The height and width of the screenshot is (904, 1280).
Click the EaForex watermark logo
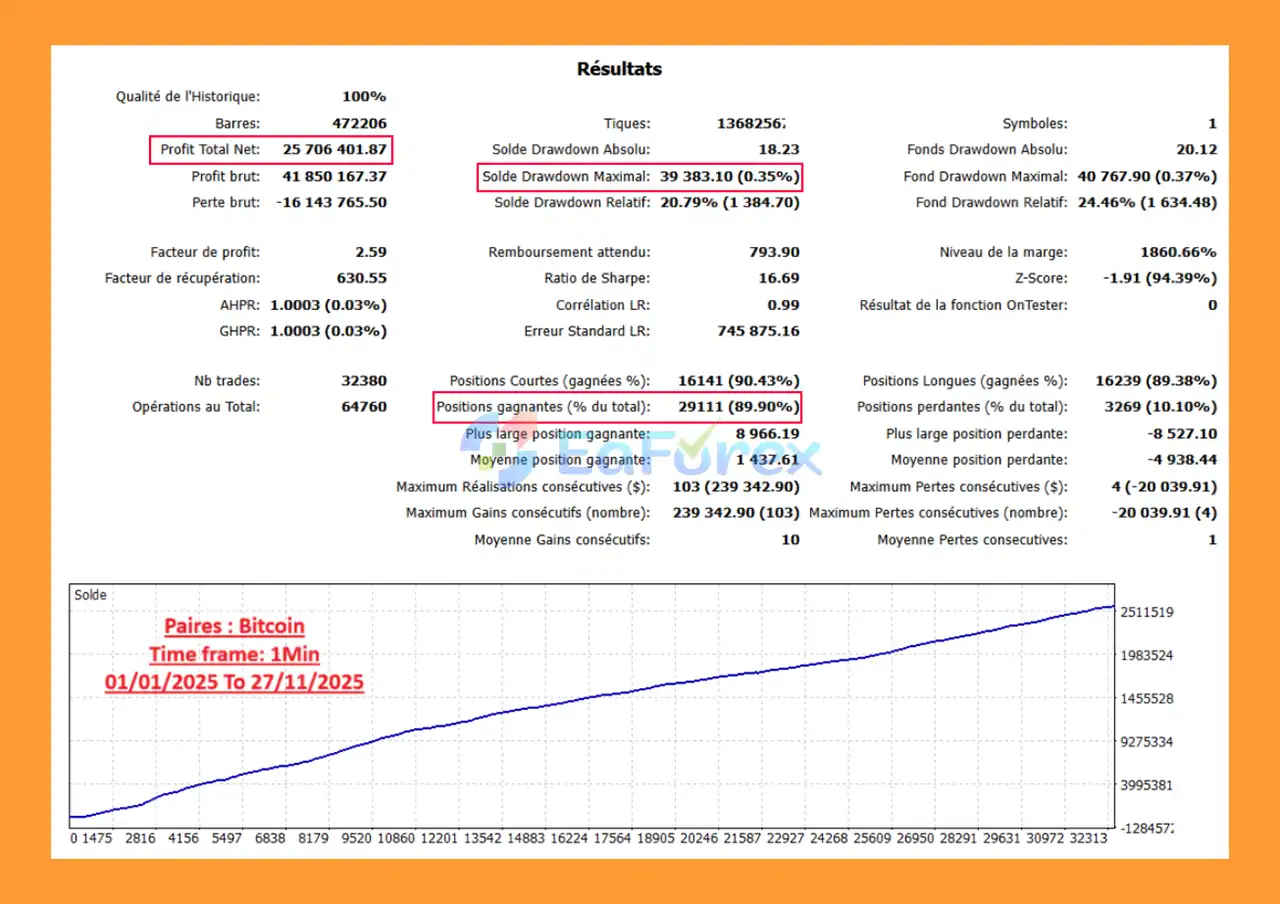[x=640, y=455]
